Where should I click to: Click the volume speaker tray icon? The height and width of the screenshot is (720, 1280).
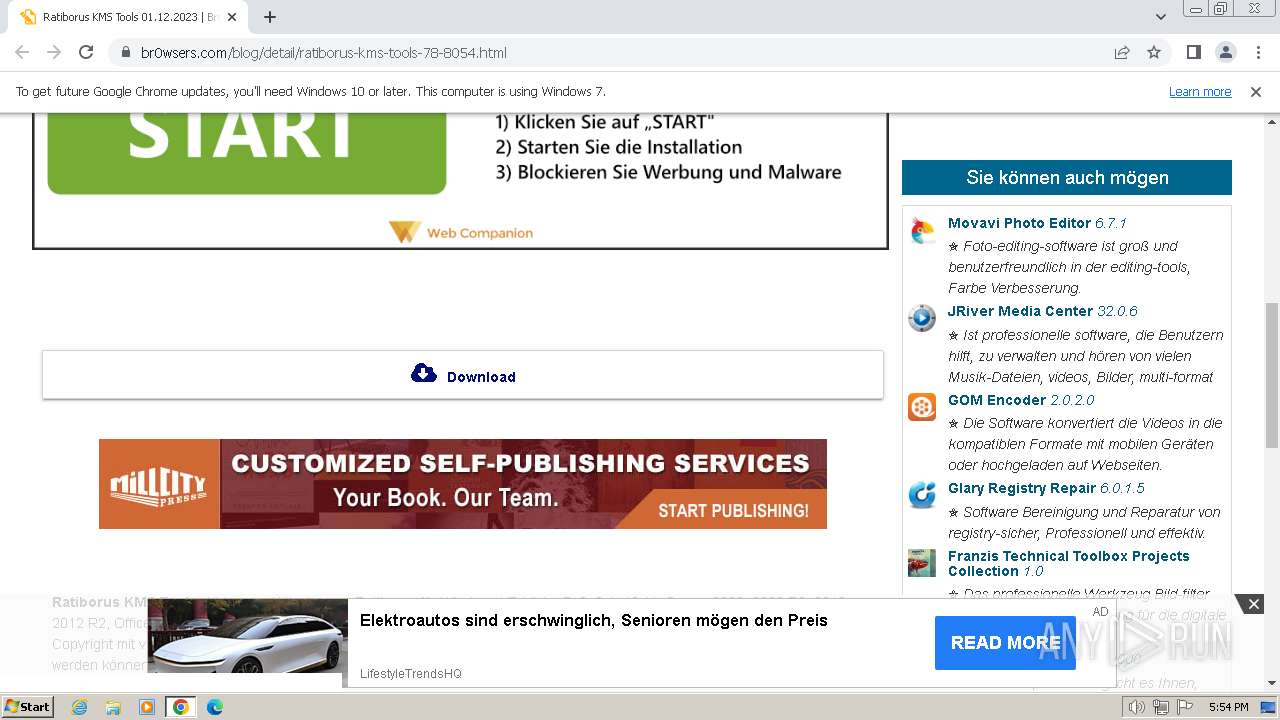(x=1137, y=707)
